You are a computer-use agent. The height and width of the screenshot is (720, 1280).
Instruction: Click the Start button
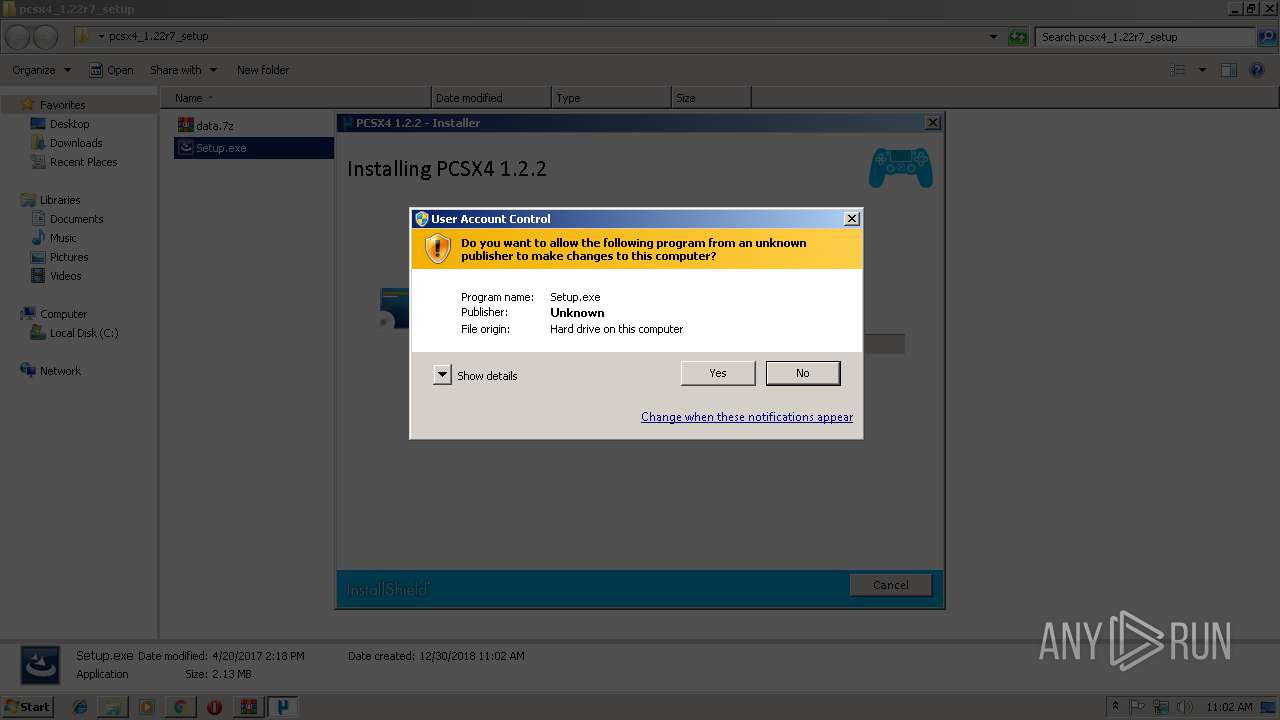pyautogui.click(x=27, y=706)
